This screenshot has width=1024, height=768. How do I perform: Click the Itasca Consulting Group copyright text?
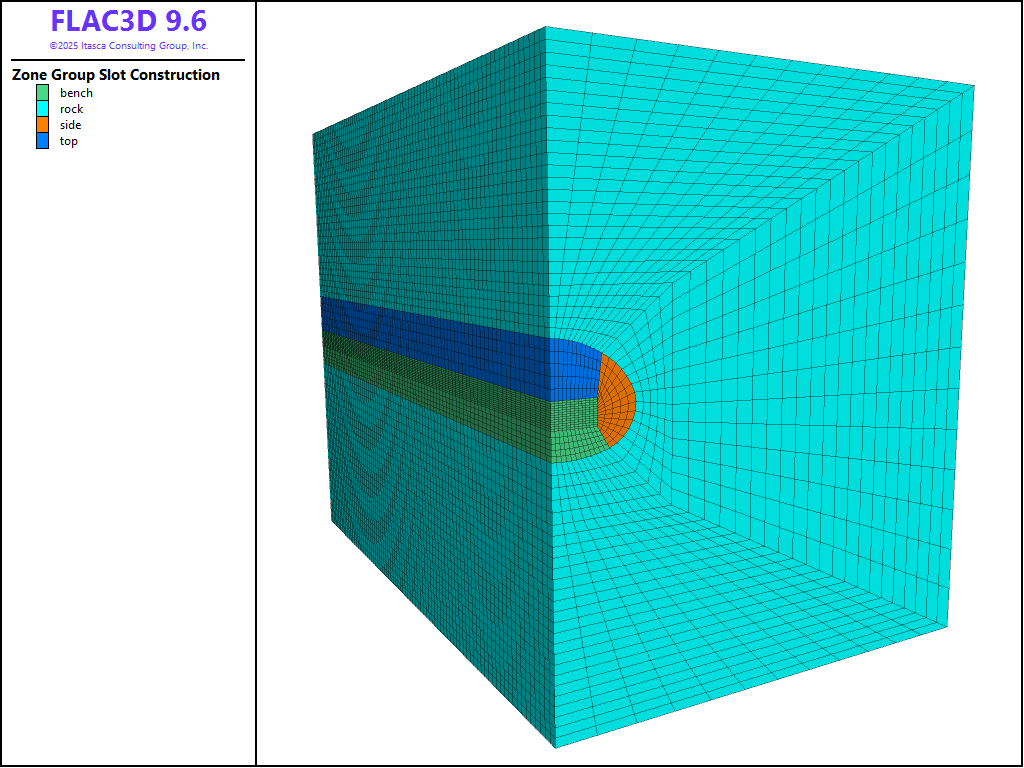click(x=128, y=46)
